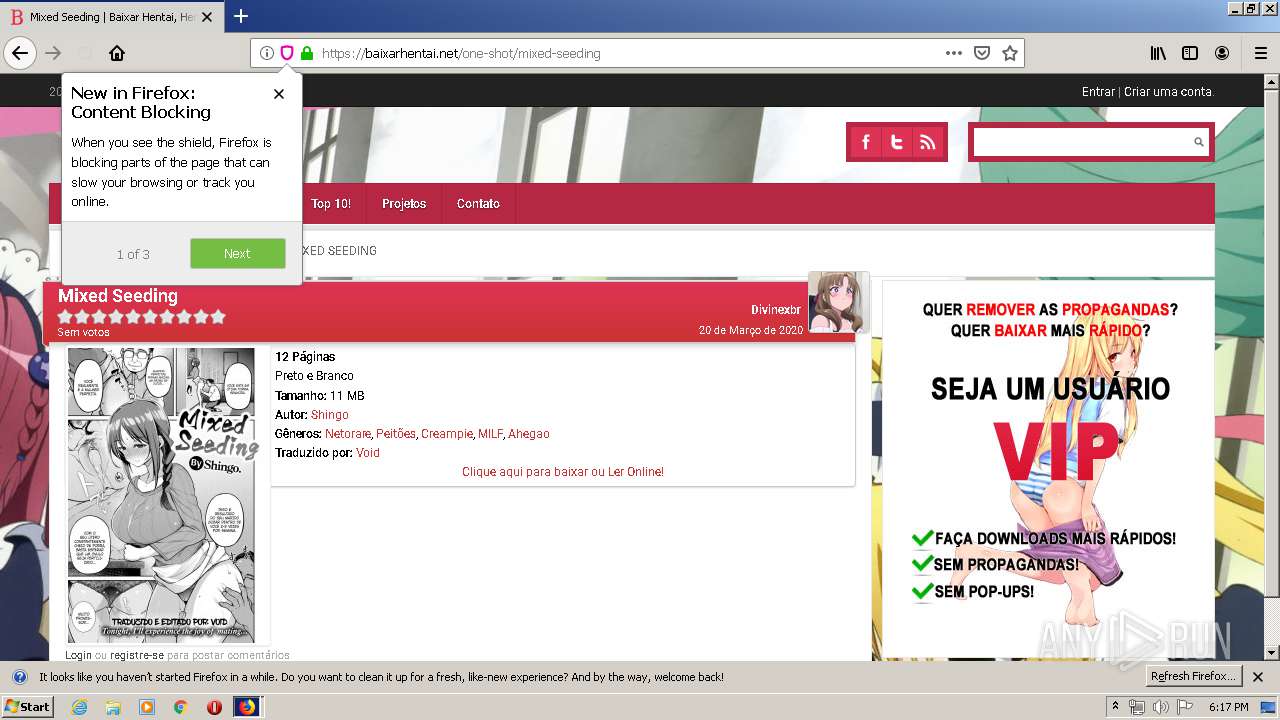Viewport: 1280px width, 720px height.
Task: Open the Mixed Seeding cover thumbnail
Action: click(161, 495)
